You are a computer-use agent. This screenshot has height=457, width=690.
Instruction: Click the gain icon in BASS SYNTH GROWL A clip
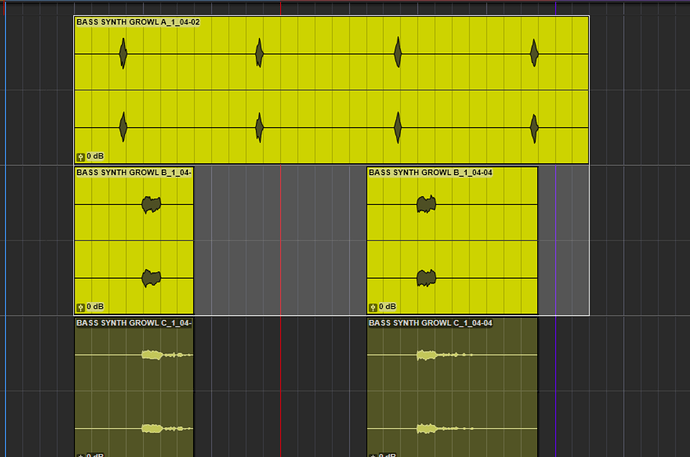(81, 157)
